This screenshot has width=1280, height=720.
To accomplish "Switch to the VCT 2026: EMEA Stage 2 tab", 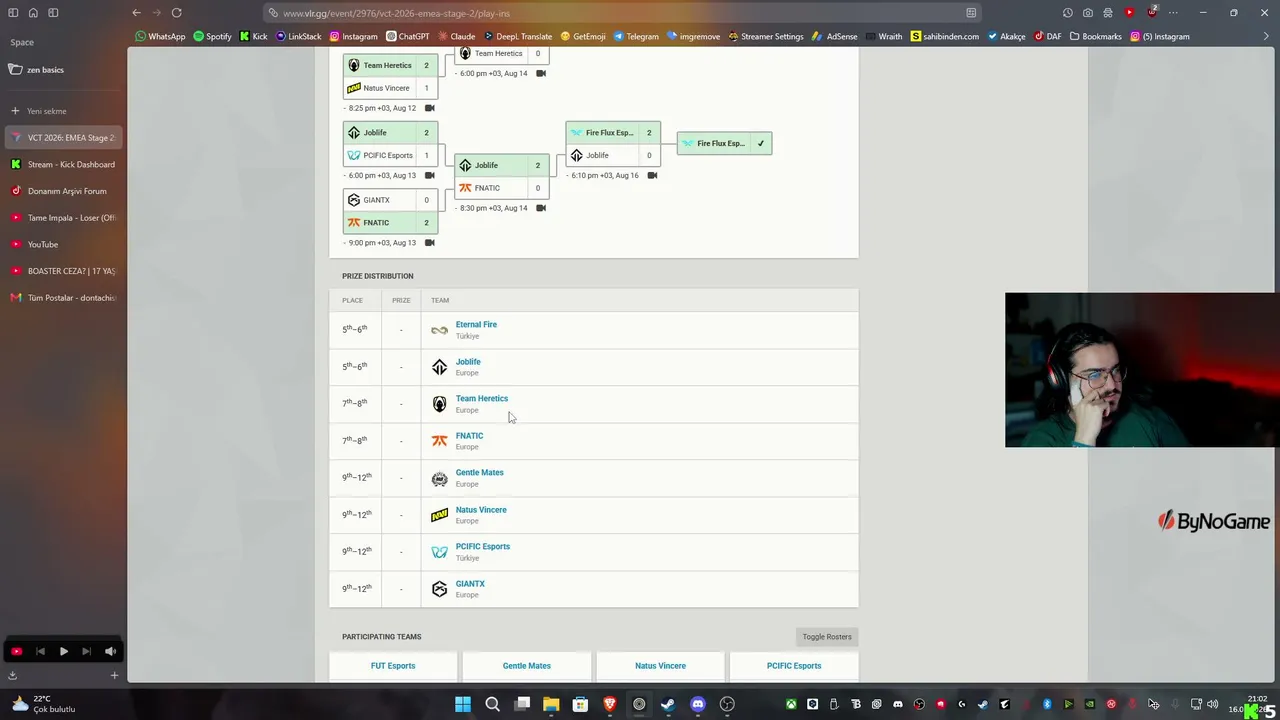I will point(63,137).
